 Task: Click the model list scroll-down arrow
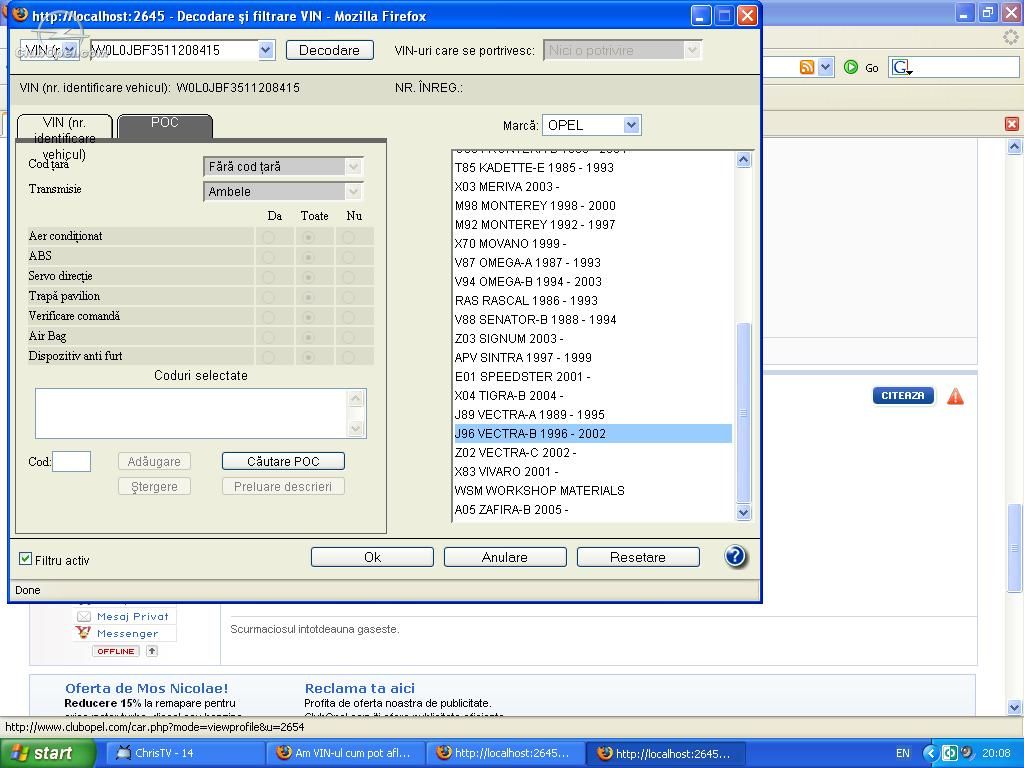[x=743, y=513]
